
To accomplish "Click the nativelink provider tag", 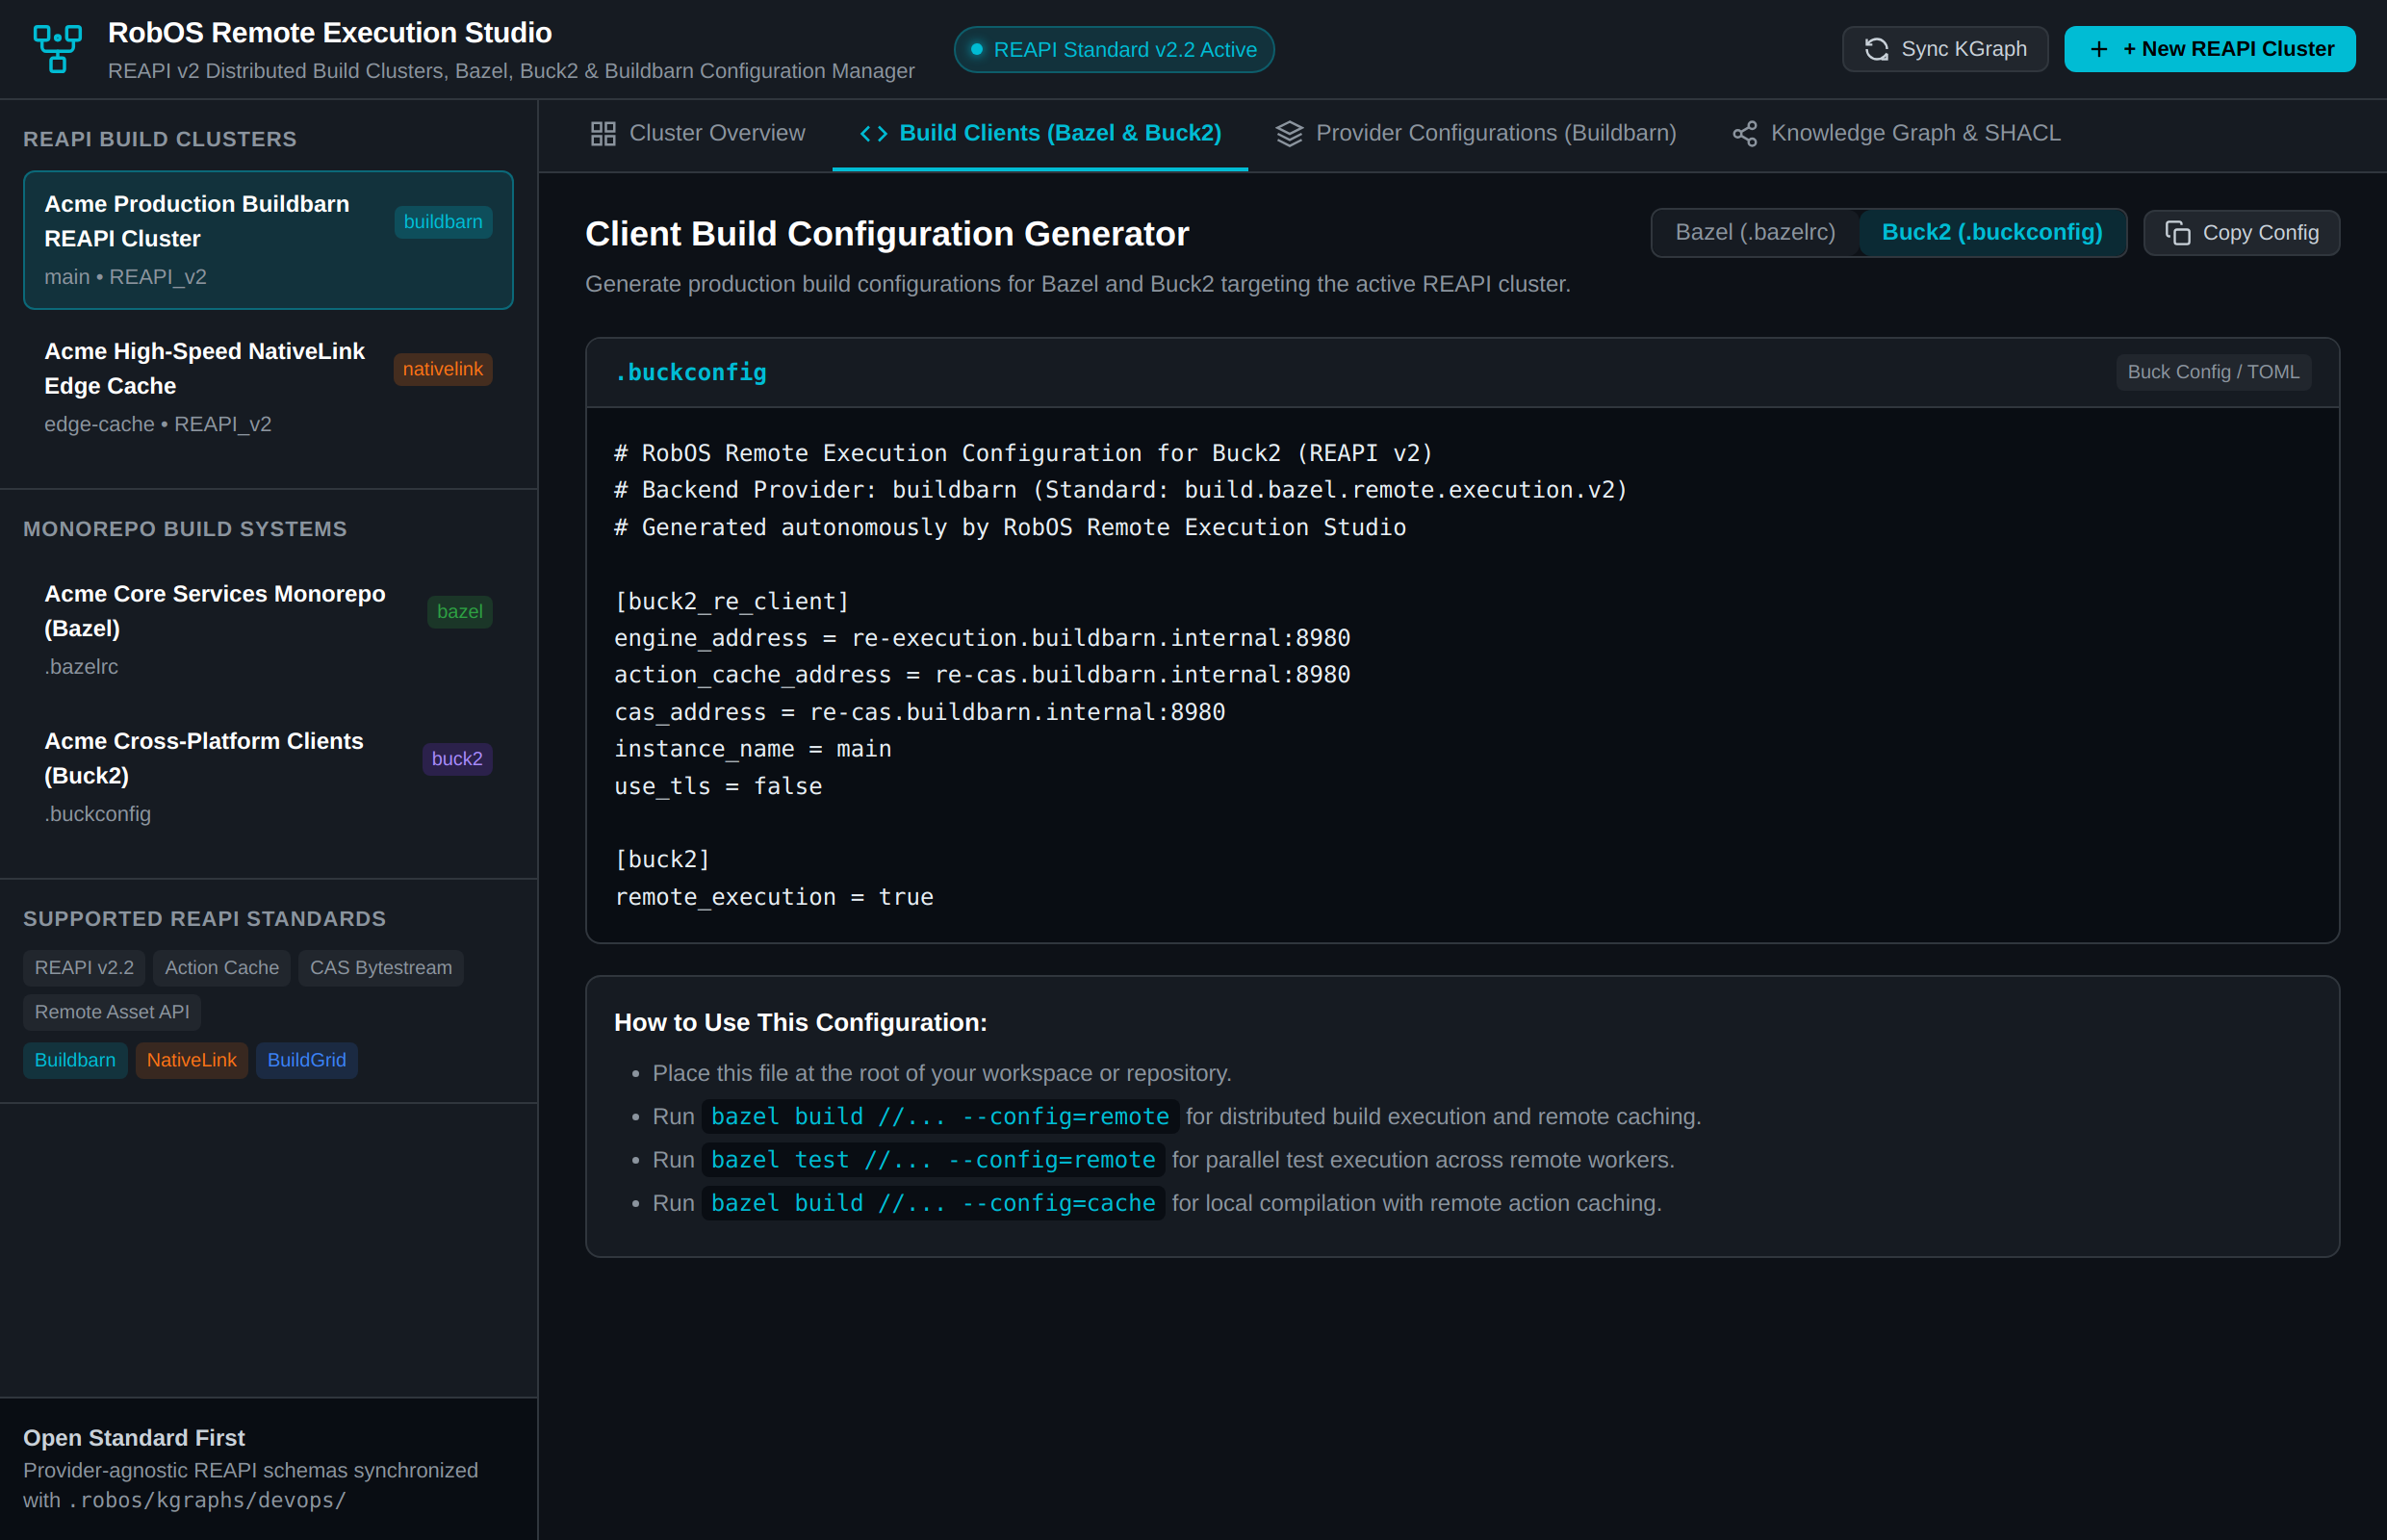I will (x=442, y=369).
